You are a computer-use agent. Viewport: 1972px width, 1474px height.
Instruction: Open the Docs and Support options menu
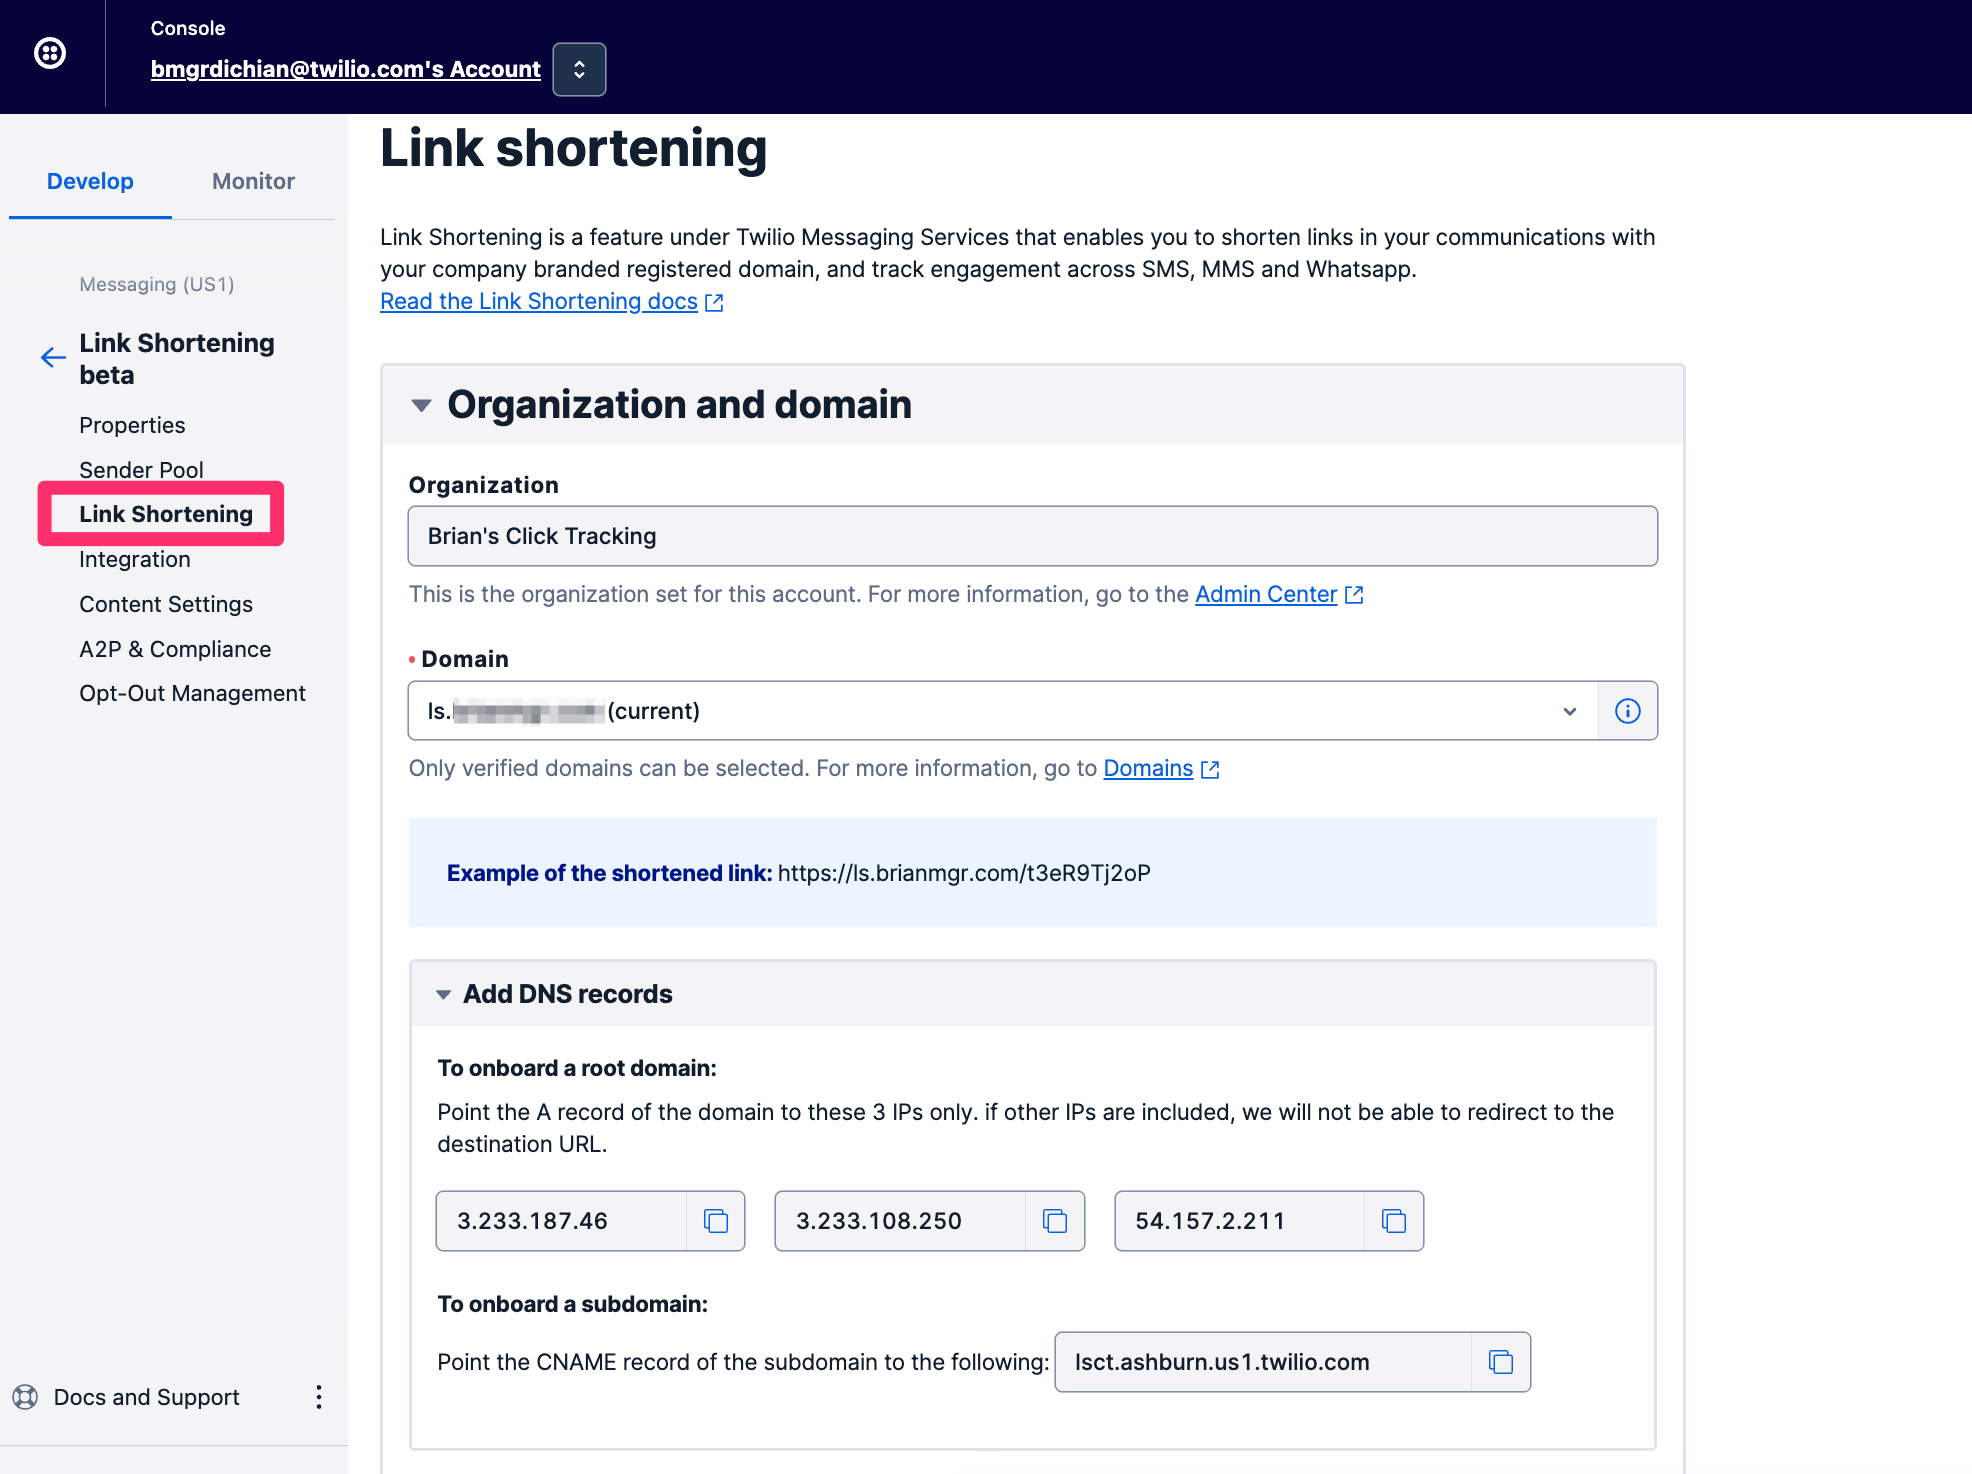[x=319, y=1397]
